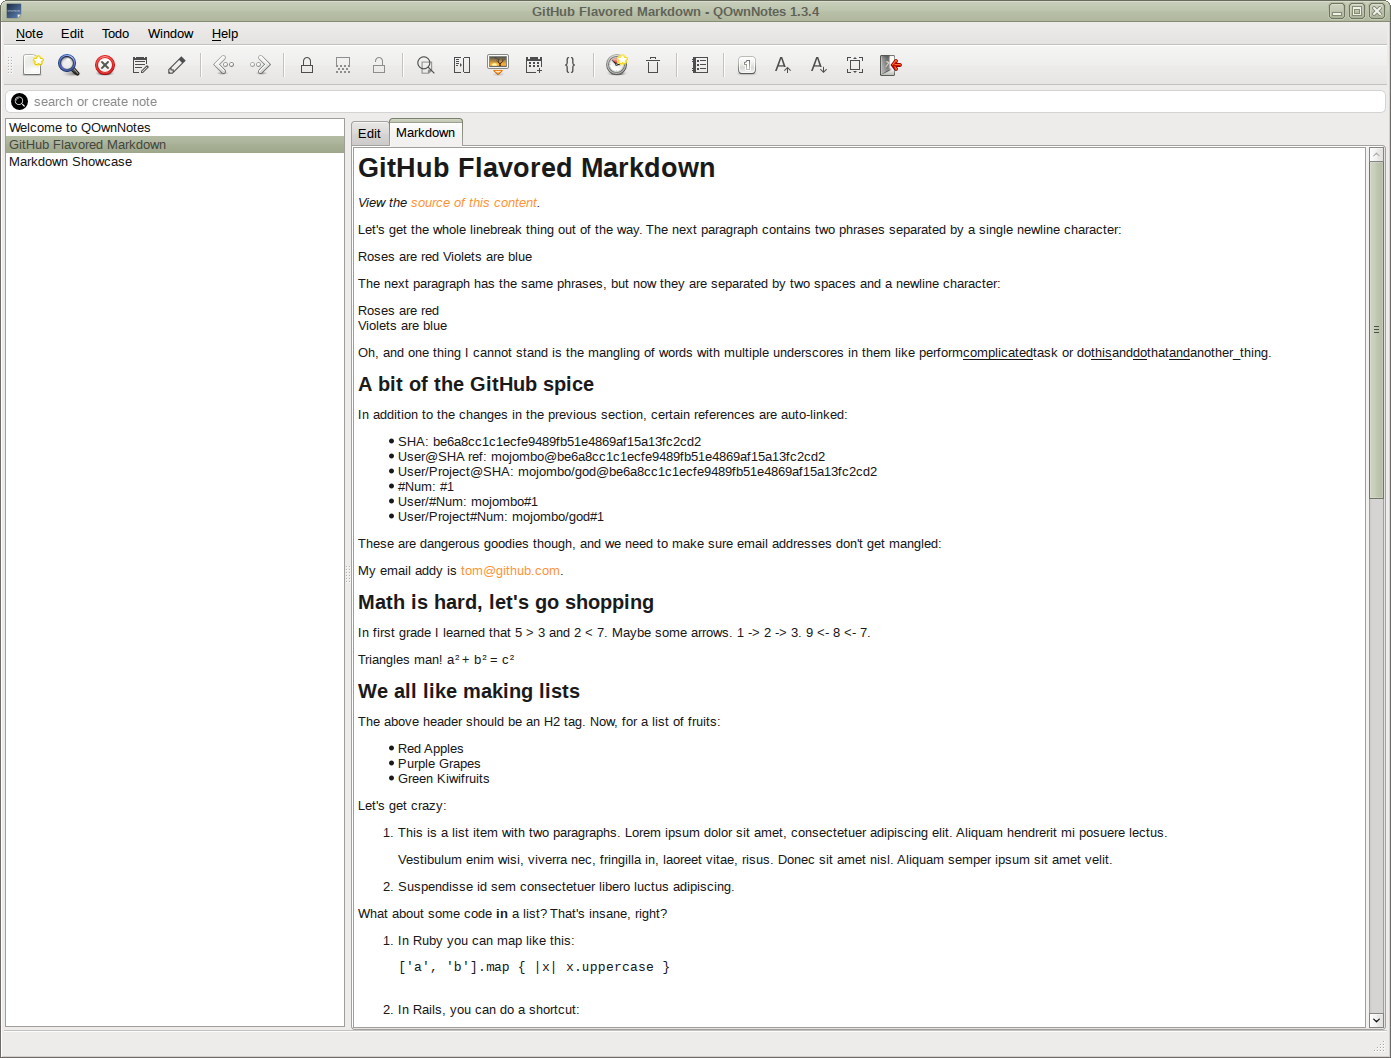This screenshot has height=1058, width=1391.
Task: Click the trash can icon in toolbar
Action: (x=653, y=65)
